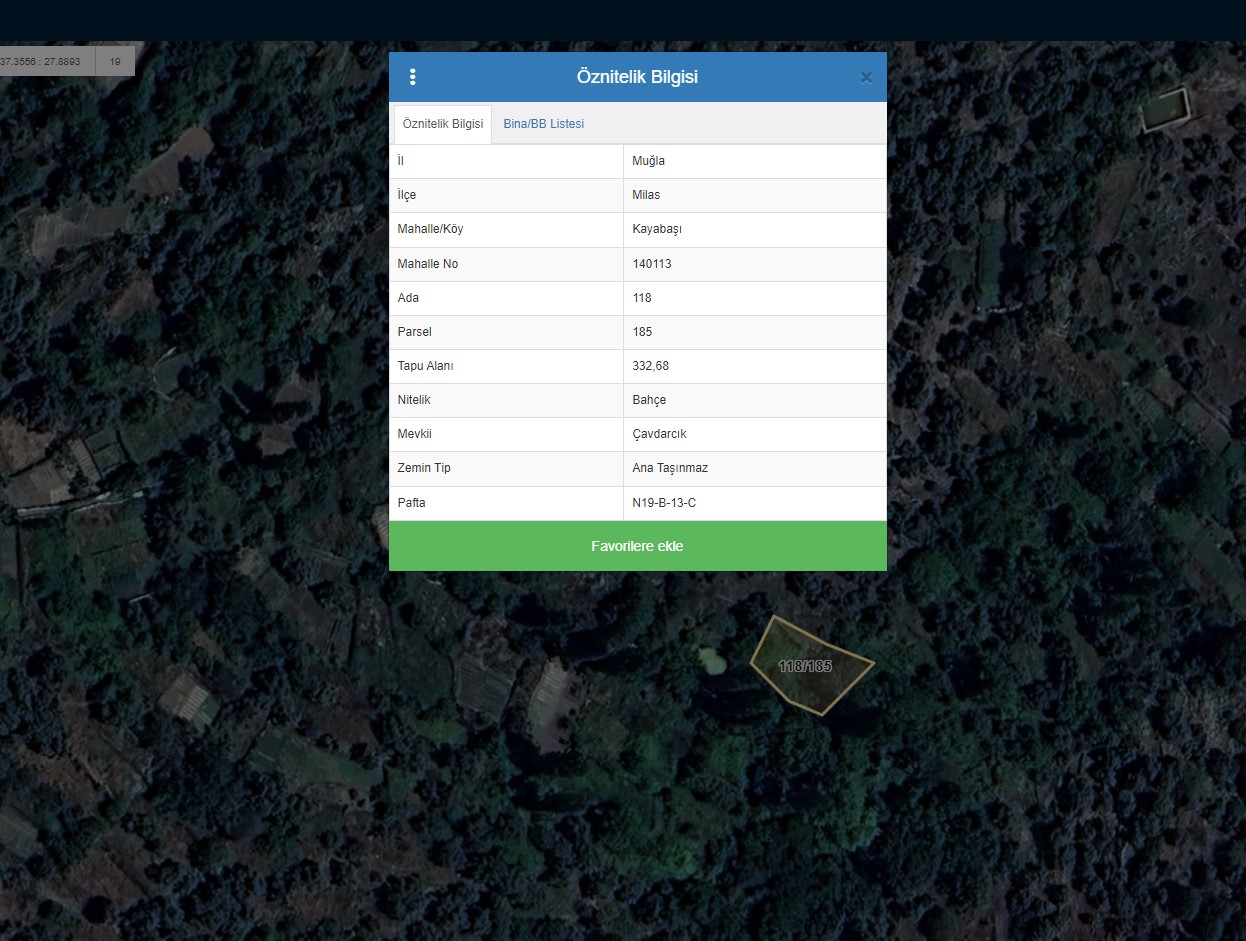Image resolution: width=1246 pixels, height=941 pixels.
Task: Open the three-dot options menu in dialog header
Action: coord(413,77)
